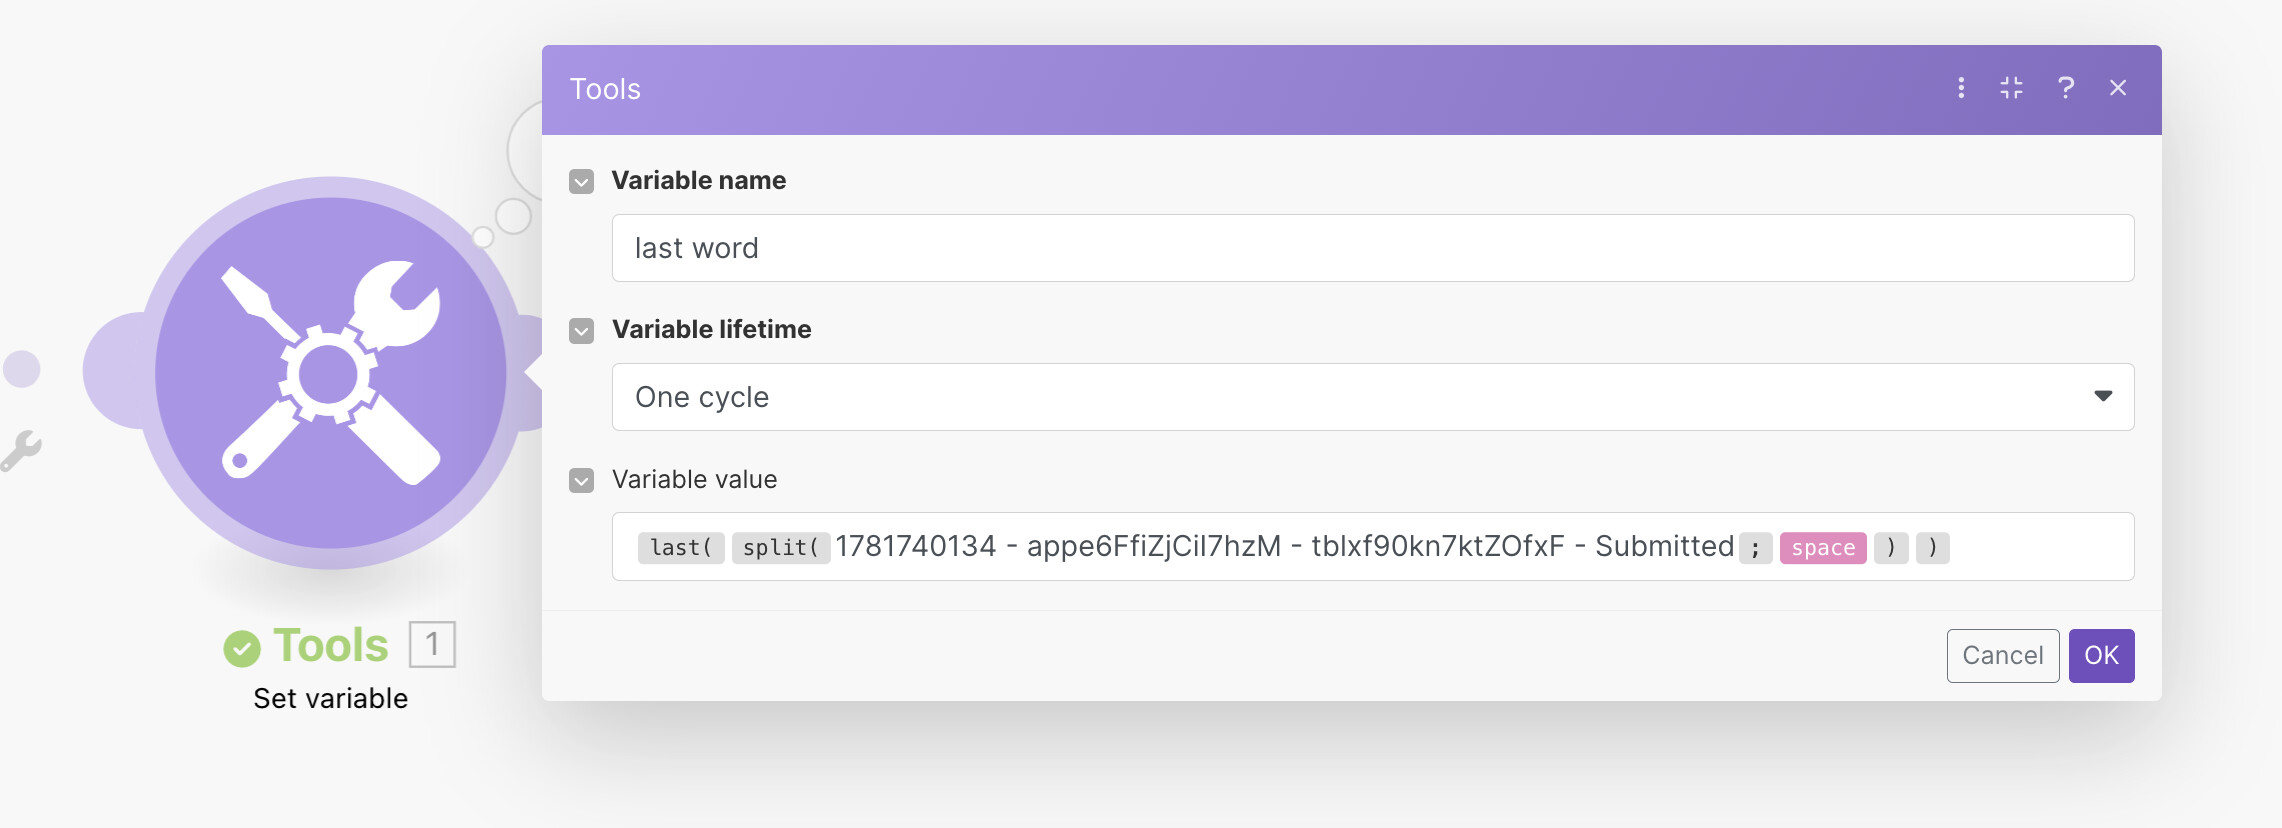The height and width of the screenshot is (828, 2282).
Task: Toggle the Variable value field checkbox
Action: 581,480
